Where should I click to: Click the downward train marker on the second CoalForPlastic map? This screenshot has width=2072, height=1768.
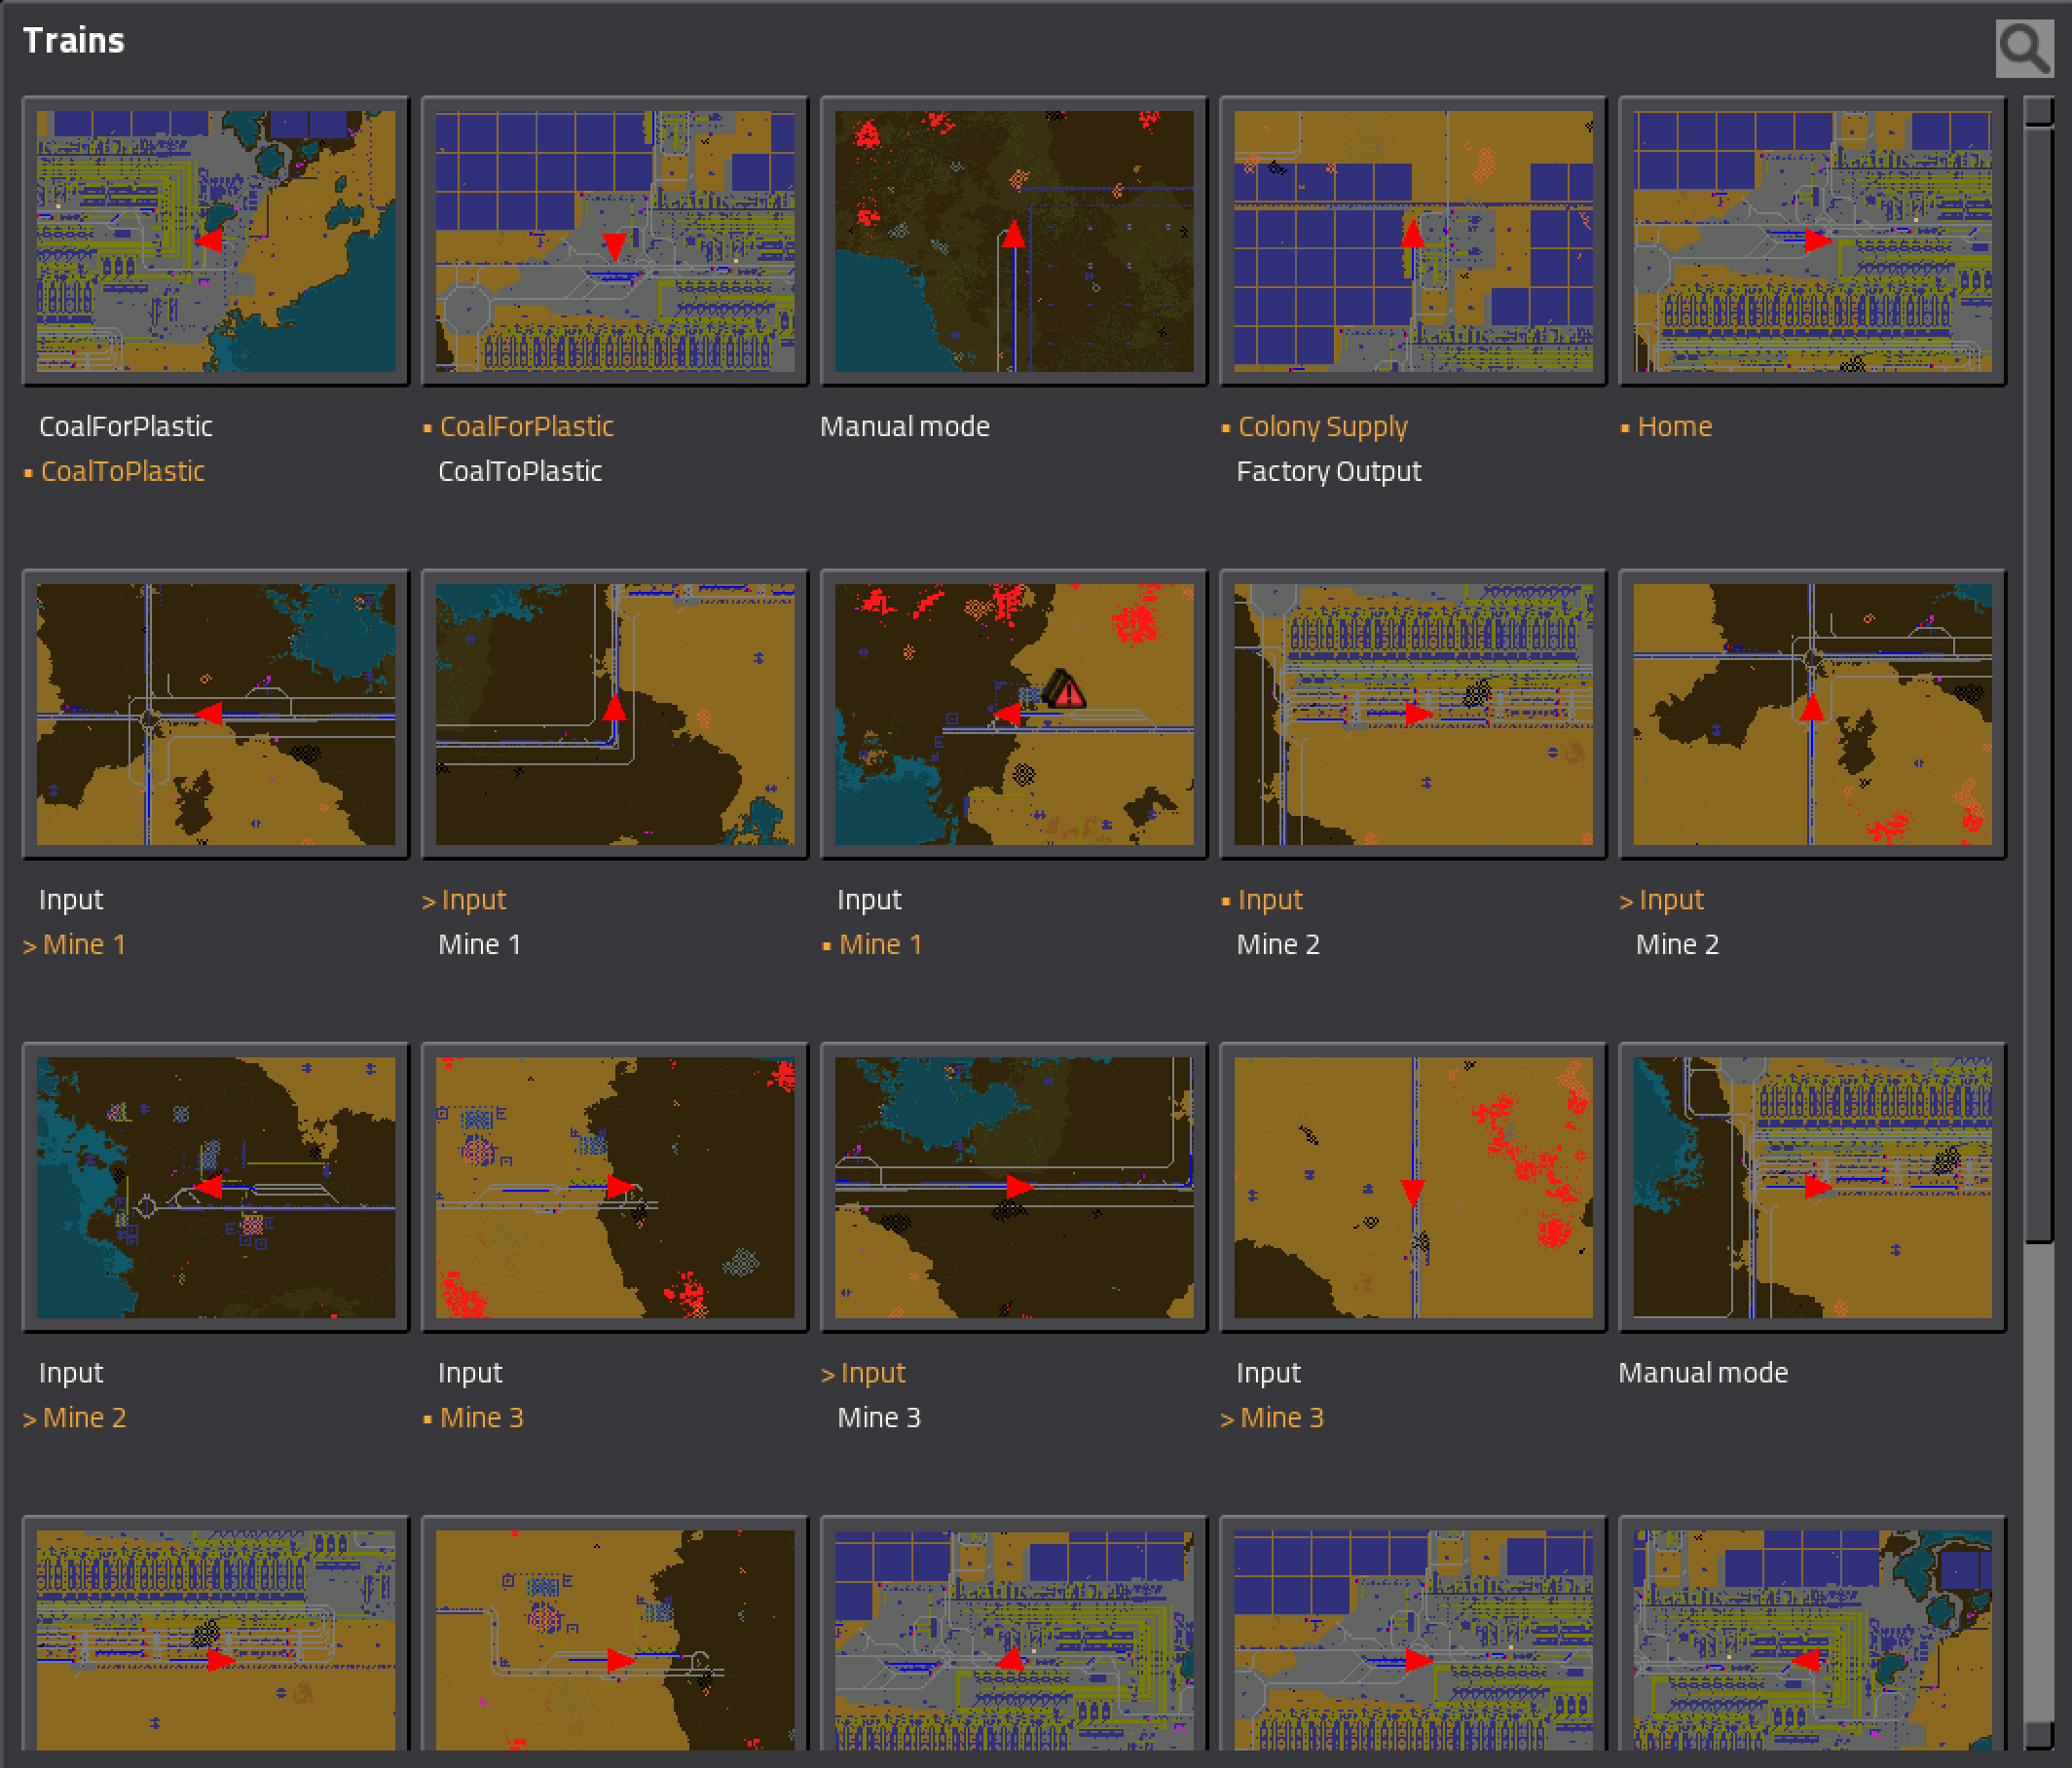click(615, 245)
